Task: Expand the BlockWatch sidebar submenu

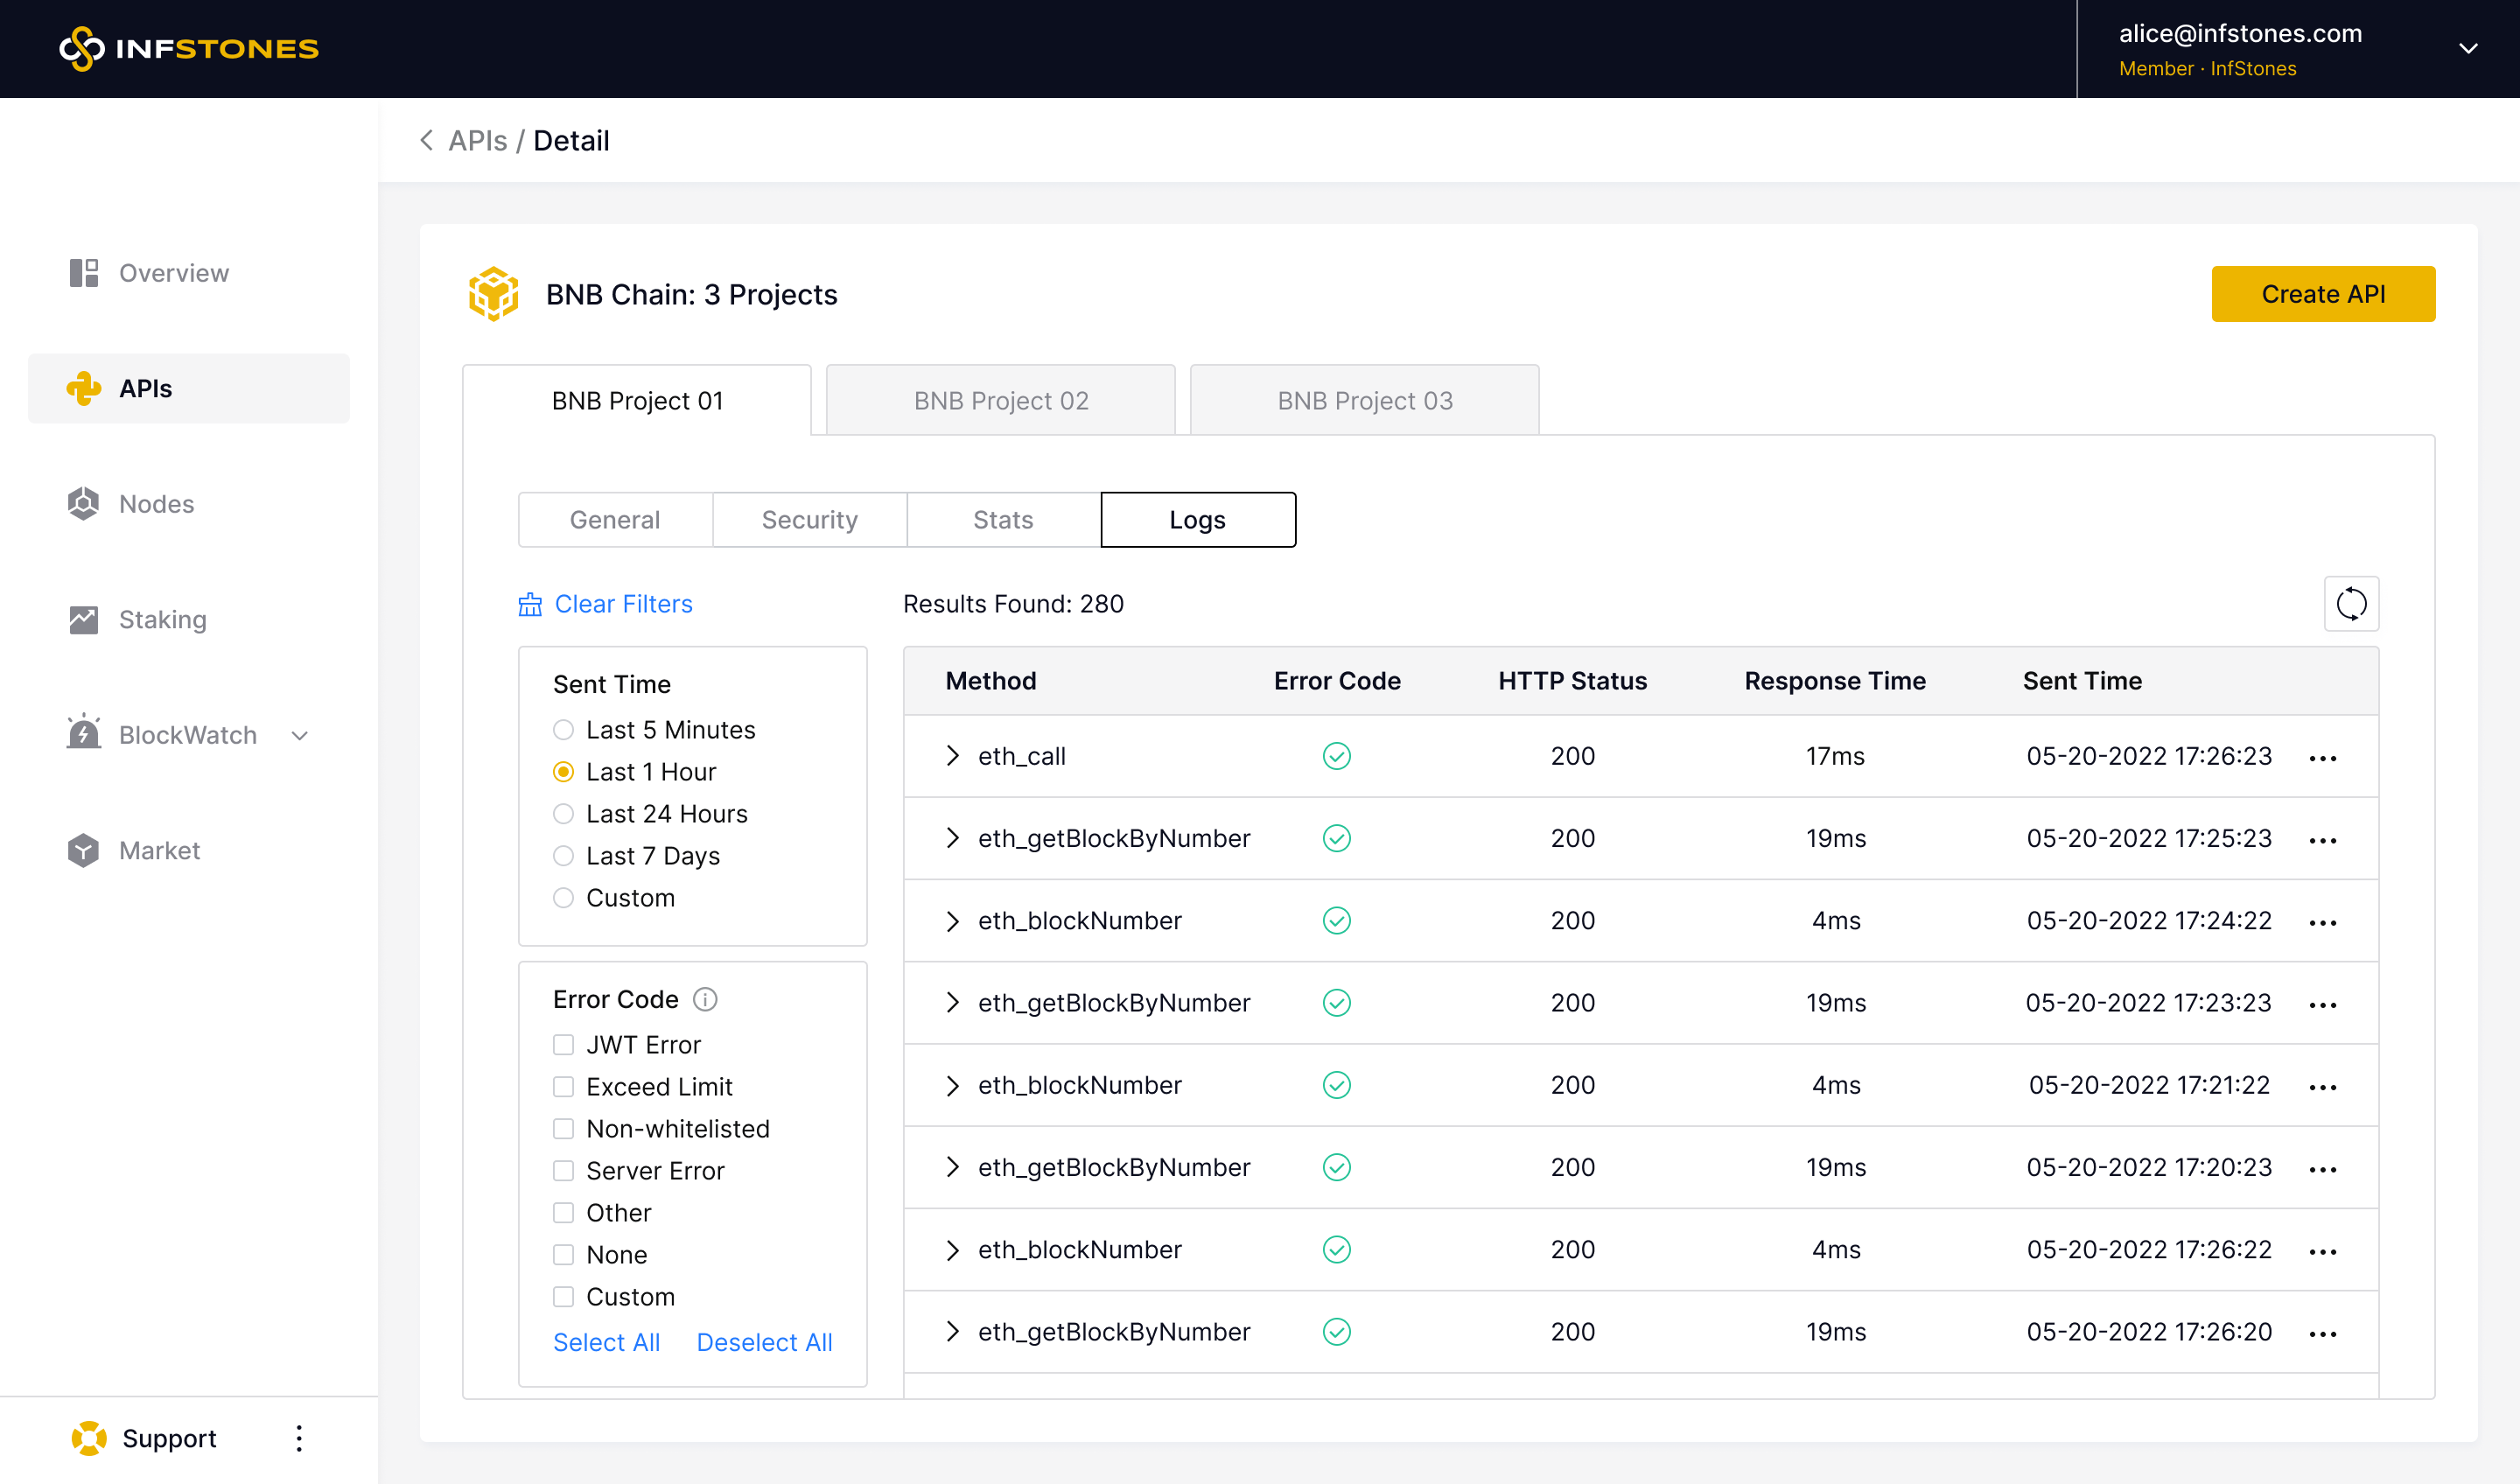Action: coord(299,736)
